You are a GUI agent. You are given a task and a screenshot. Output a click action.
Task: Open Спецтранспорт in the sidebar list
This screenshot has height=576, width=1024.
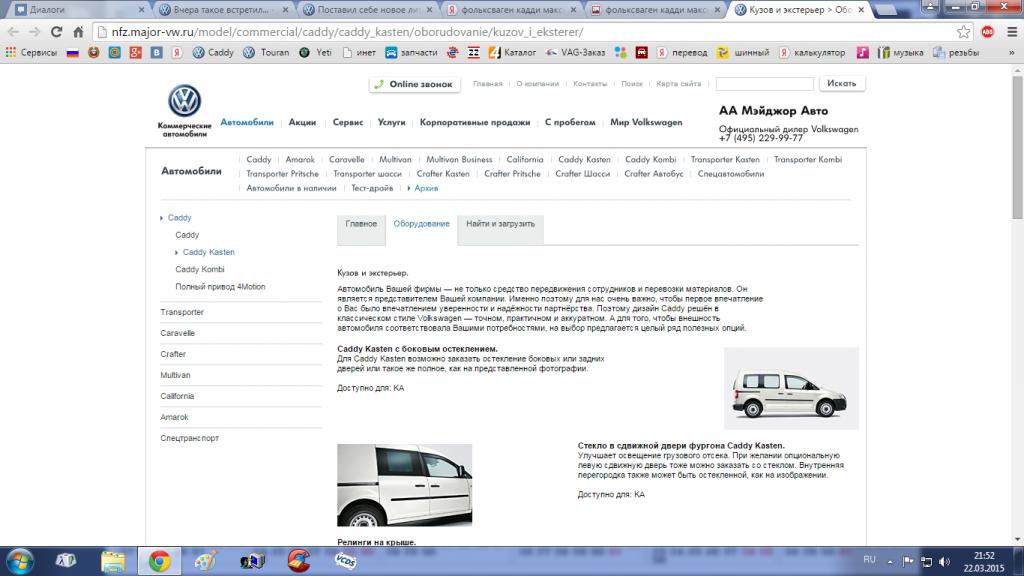click(x=189, y=438)
